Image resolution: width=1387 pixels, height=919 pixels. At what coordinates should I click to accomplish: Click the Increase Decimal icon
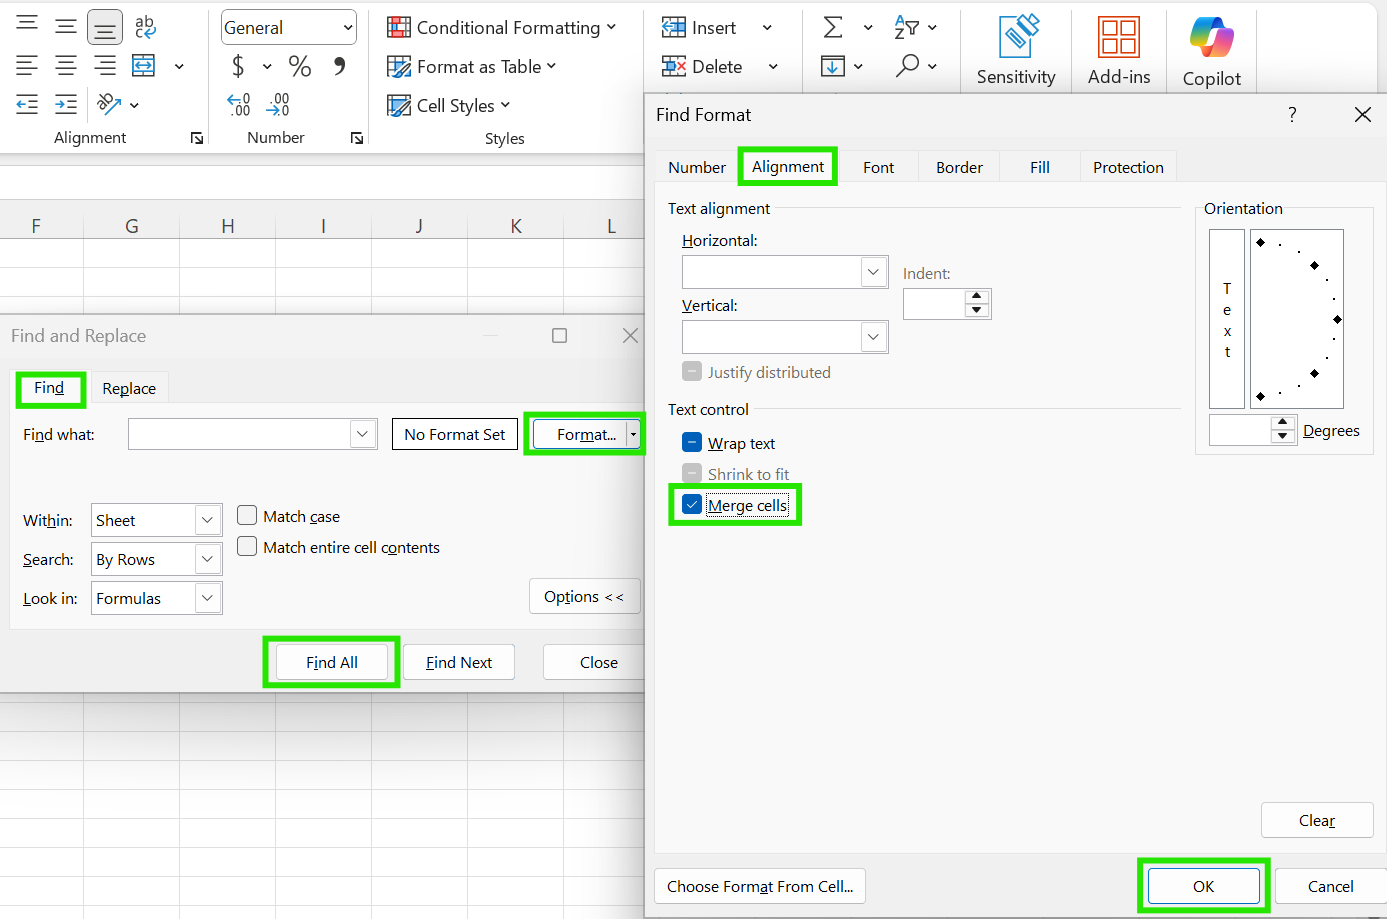tap(239, 104)
